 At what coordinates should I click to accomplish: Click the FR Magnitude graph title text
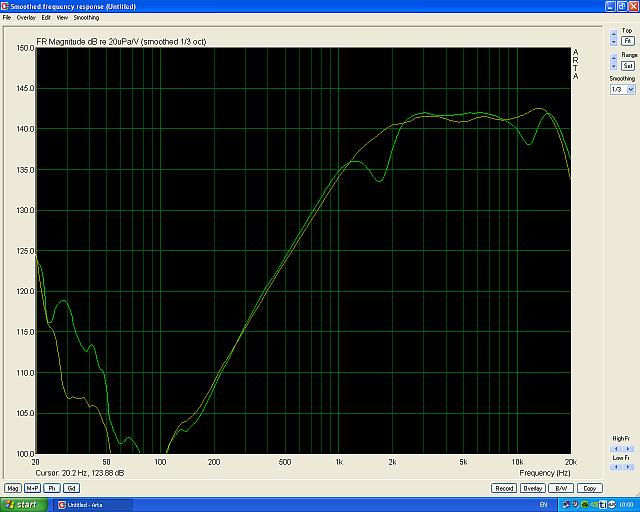coord(121,42)
